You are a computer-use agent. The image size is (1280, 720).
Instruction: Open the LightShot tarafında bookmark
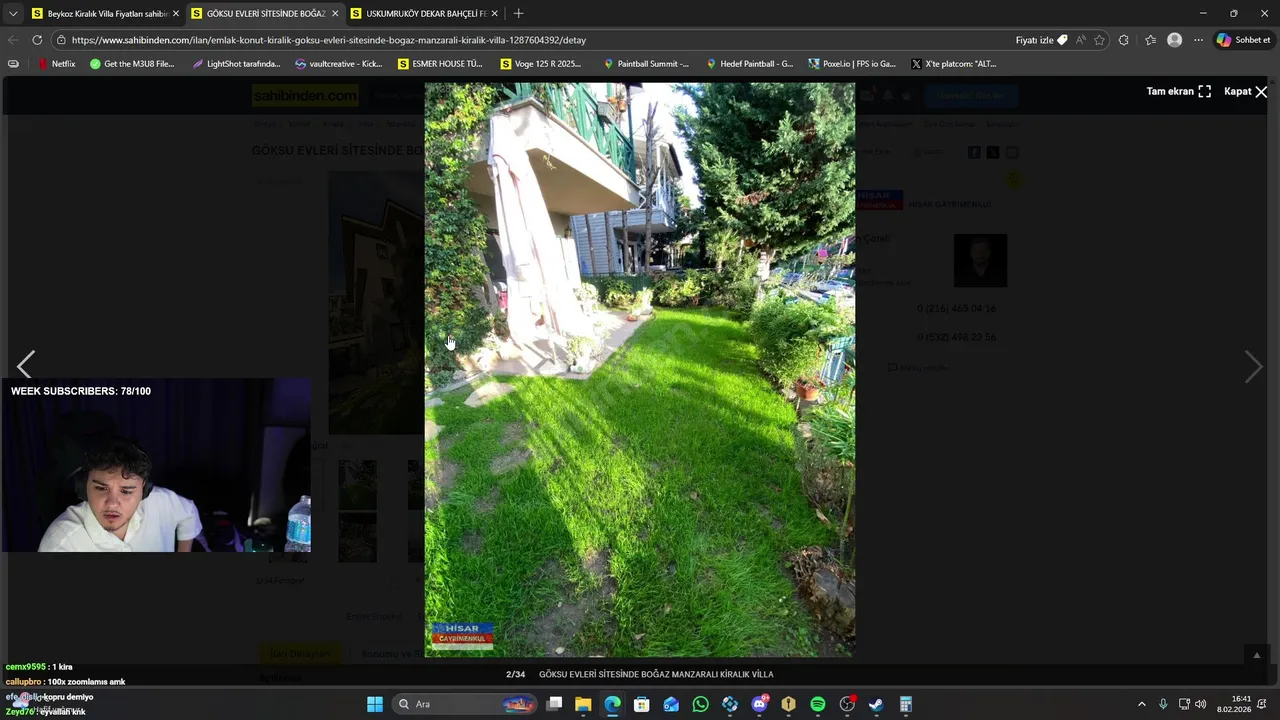point(236,64)
